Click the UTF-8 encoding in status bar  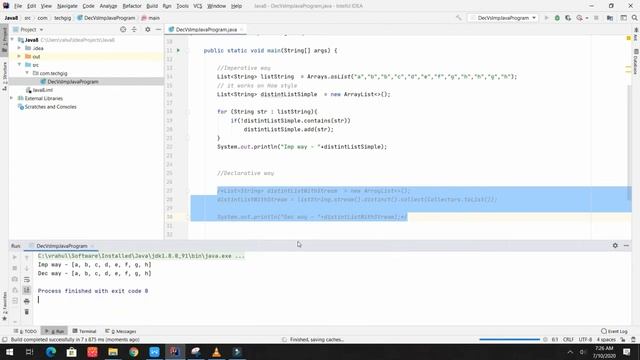click(x=585, y=340)
